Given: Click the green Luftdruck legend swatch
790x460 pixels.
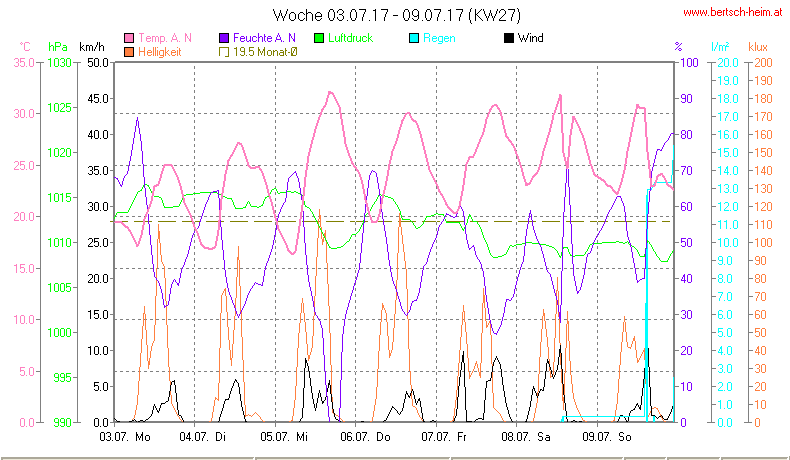Looking at the screenshot, I should point(320,38).
